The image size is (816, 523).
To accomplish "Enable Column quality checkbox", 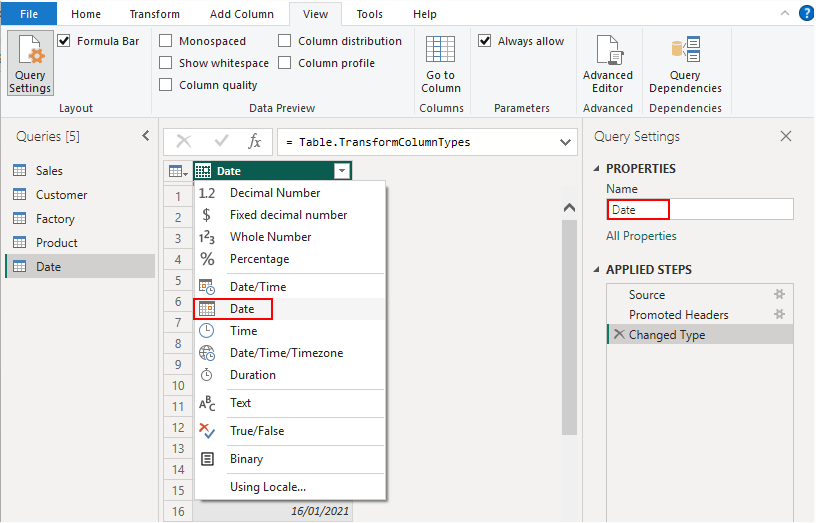I will coord(165,84).
